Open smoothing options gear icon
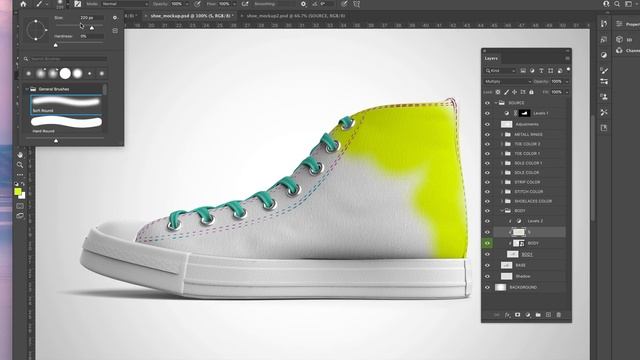The image size is (640, 360). pos(303,4)
